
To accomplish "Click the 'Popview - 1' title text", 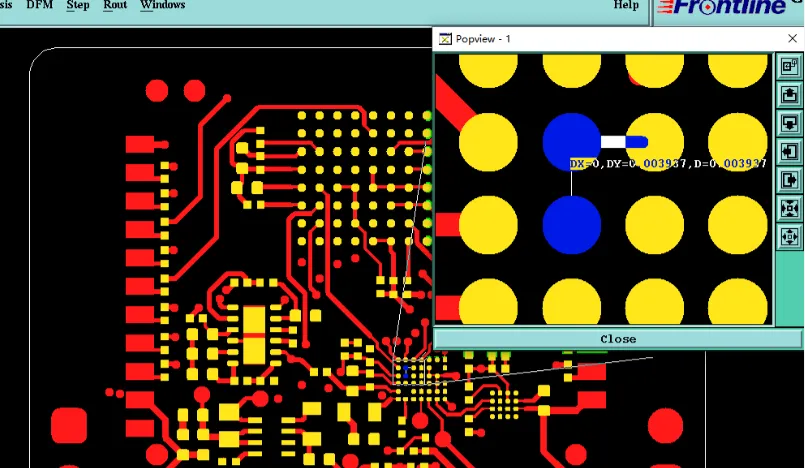I will 483,39.
